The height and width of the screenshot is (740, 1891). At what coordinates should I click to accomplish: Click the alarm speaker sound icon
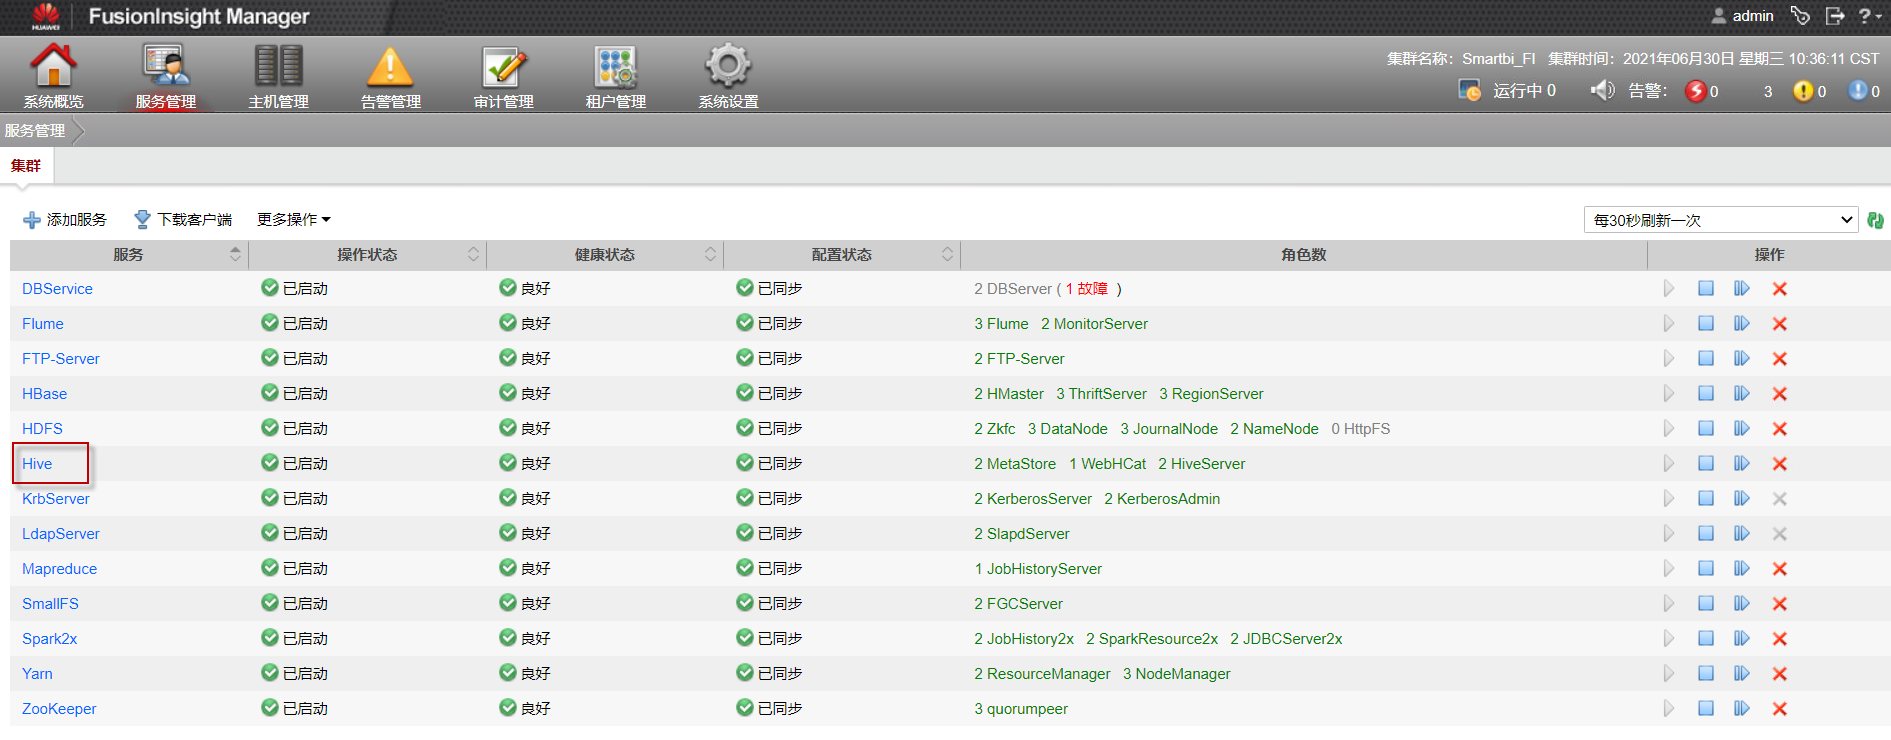click(x=1602, y=90)
